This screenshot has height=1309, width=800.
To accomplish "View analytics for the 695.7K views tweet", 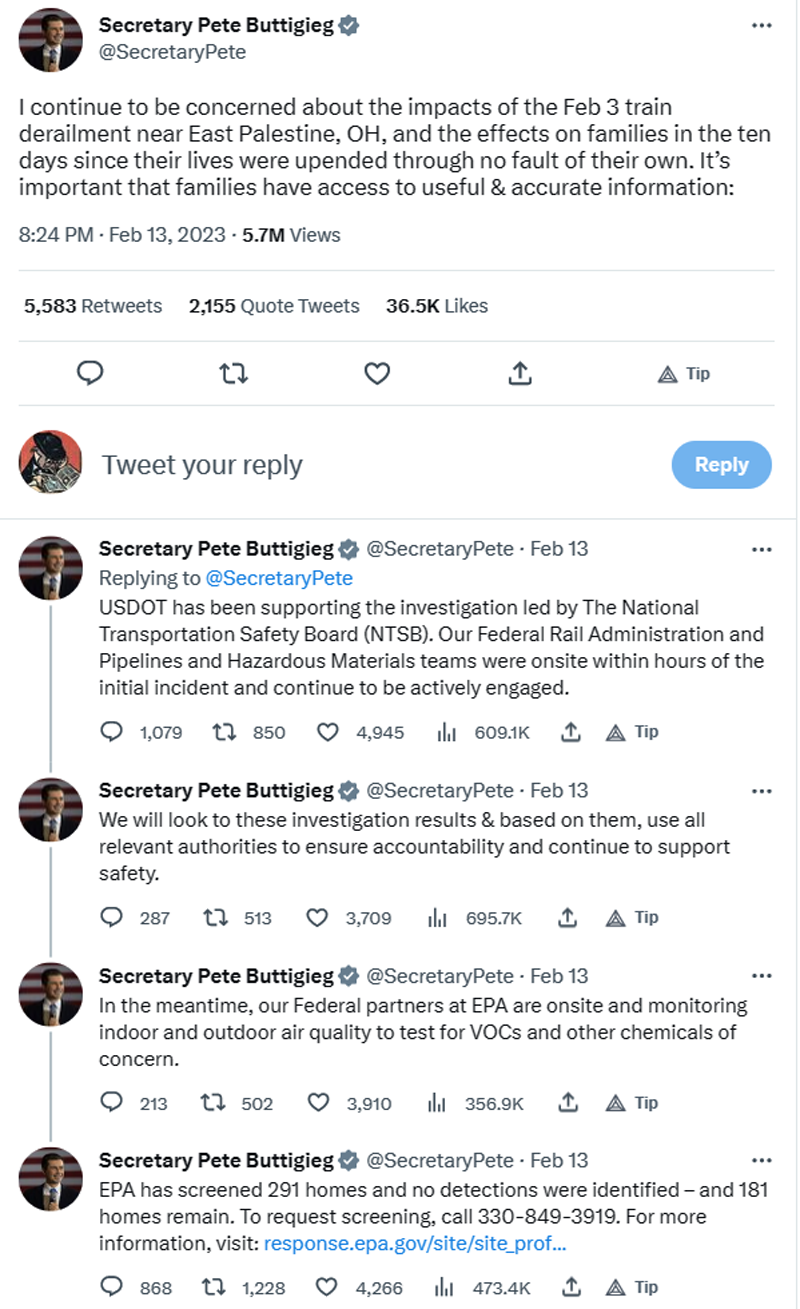I will [x=438, y=918].
